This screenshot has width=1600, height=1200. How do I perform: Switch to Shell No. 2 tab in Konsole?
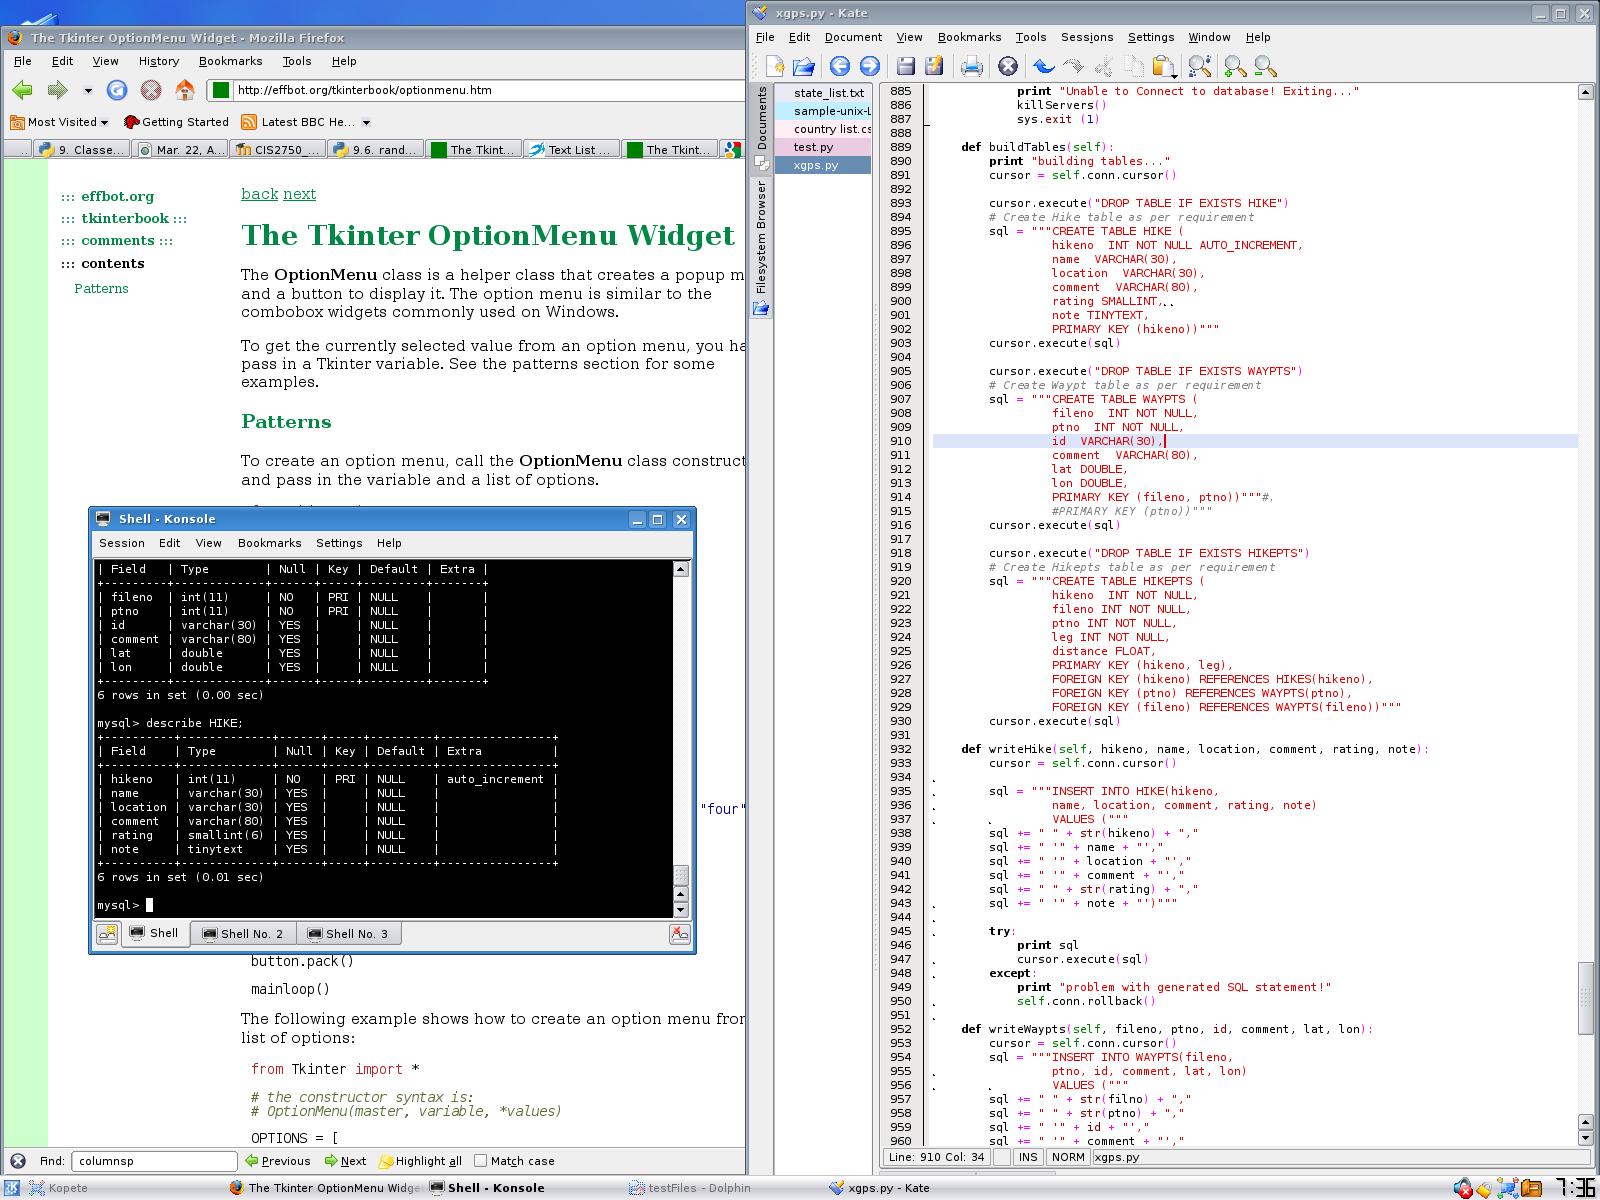[245, 933]
